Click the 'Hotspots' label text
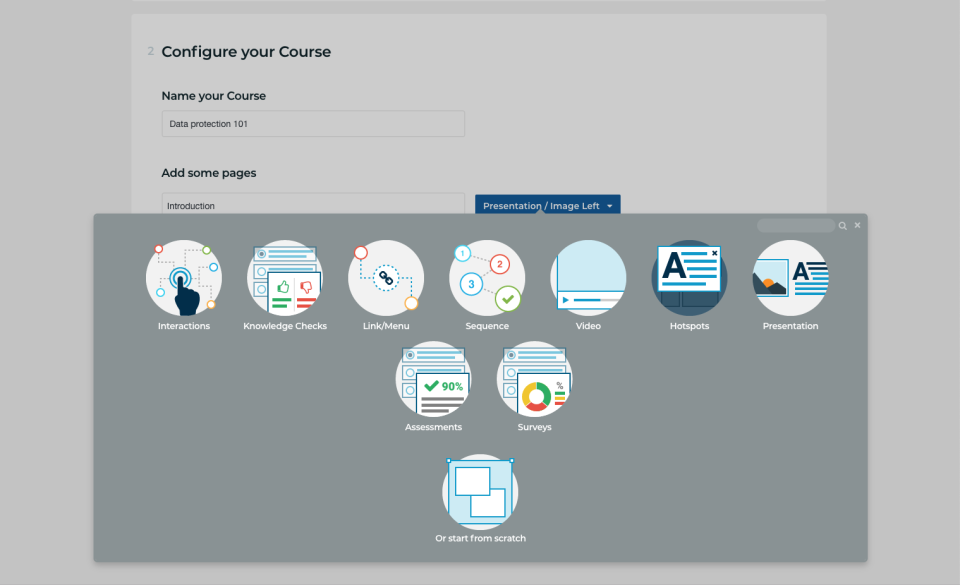This screenshot has height=585, width=960. point(689,326)
